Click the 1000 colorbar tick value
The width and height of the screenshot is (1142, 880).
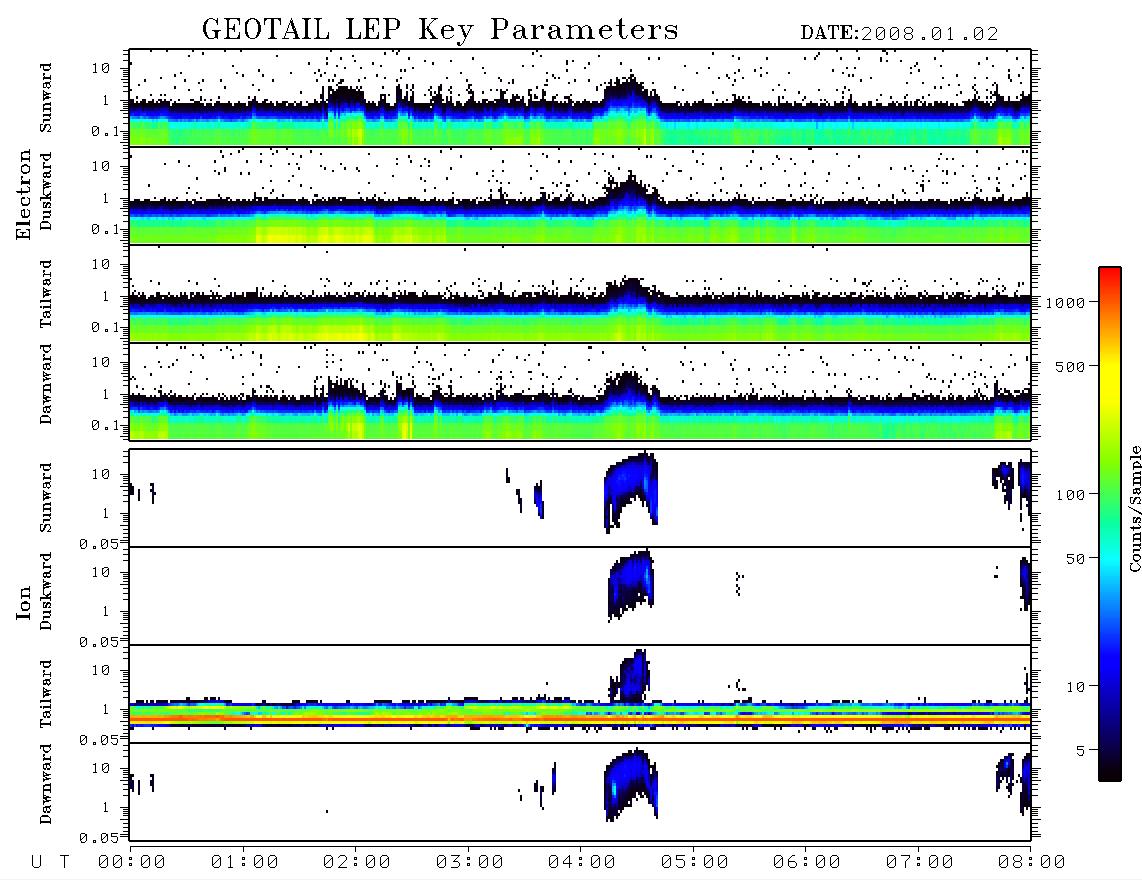pos(1065,303)
